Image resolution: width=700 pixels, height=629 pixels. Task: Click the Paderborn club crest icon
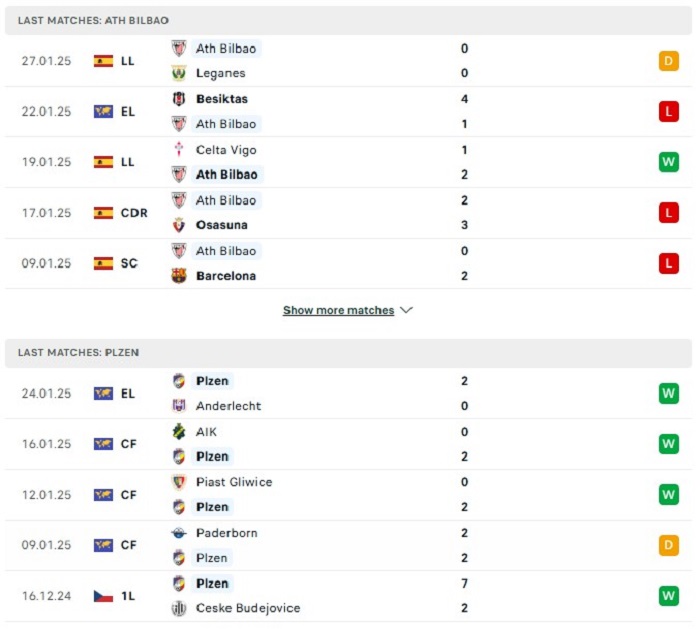coord(179,533)
